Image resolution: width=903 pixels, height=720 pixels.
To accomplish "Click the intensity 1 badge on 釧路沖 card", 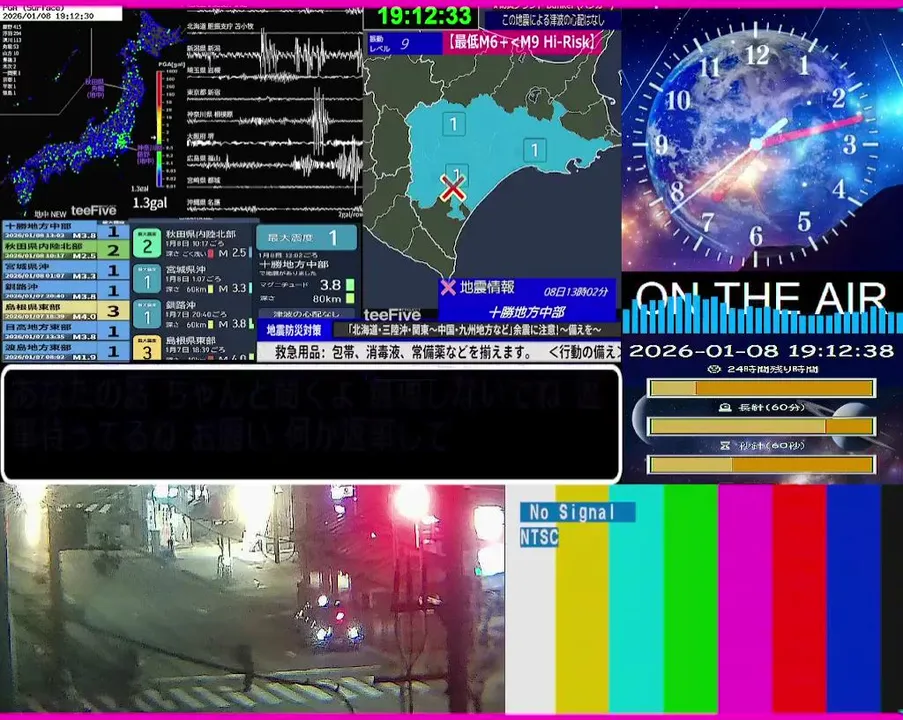I will (x=147, y=316).
